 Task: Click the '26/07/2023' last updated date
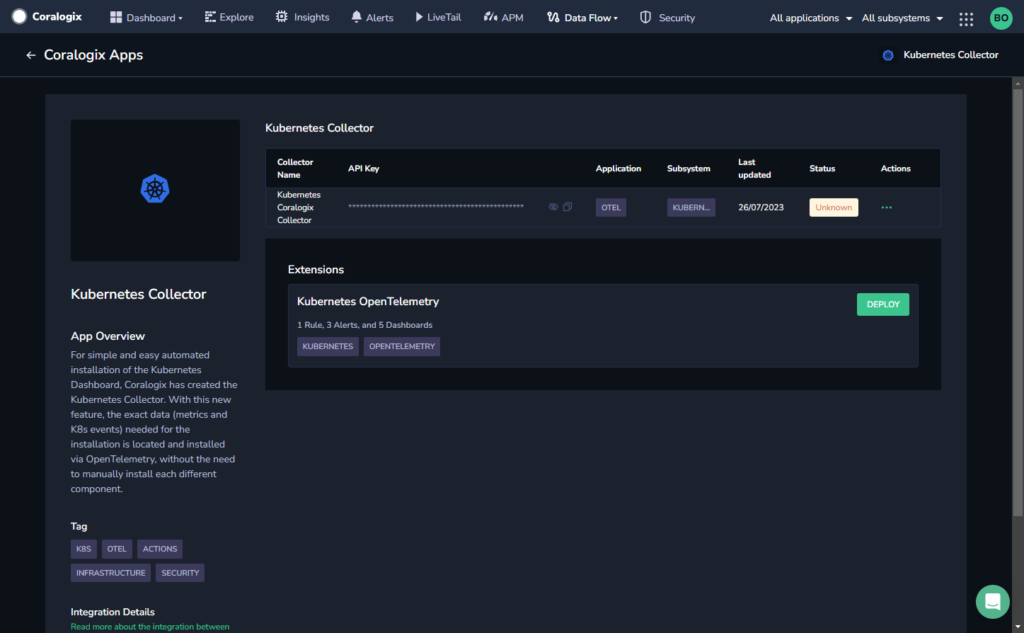click(761, 207)
